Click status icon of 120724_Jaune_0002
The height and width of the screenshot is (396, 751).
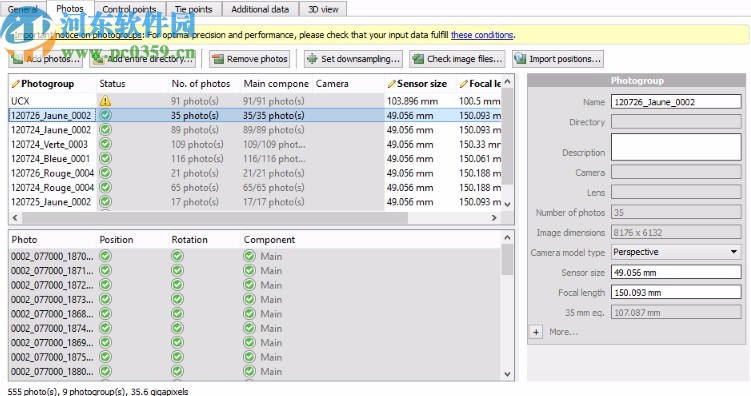click(105, 130)
